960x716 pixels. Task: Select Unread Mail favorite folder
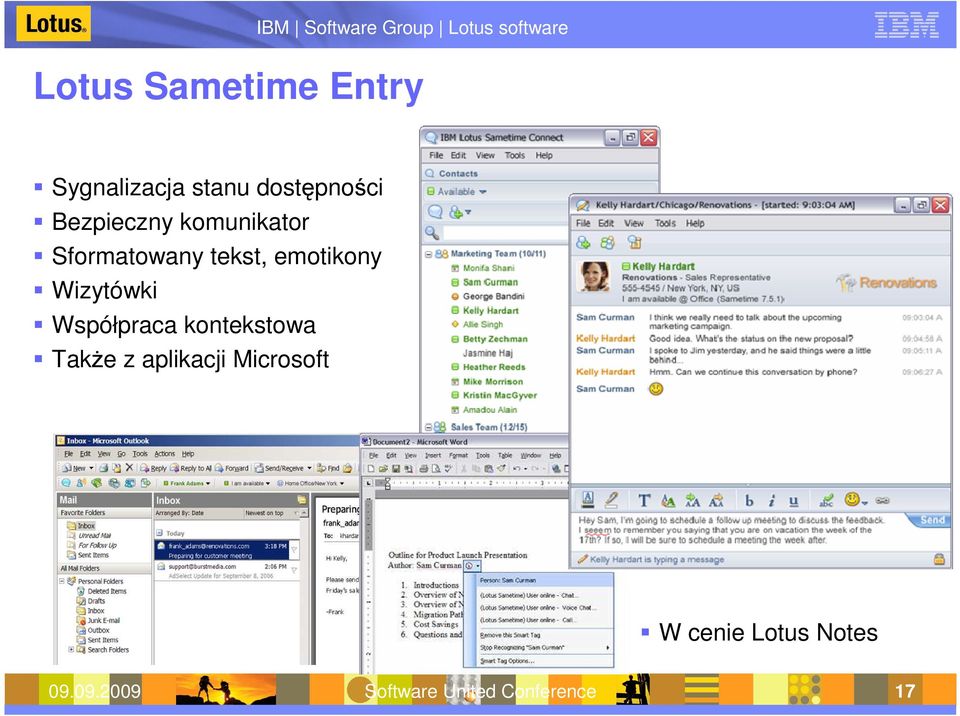89,535
